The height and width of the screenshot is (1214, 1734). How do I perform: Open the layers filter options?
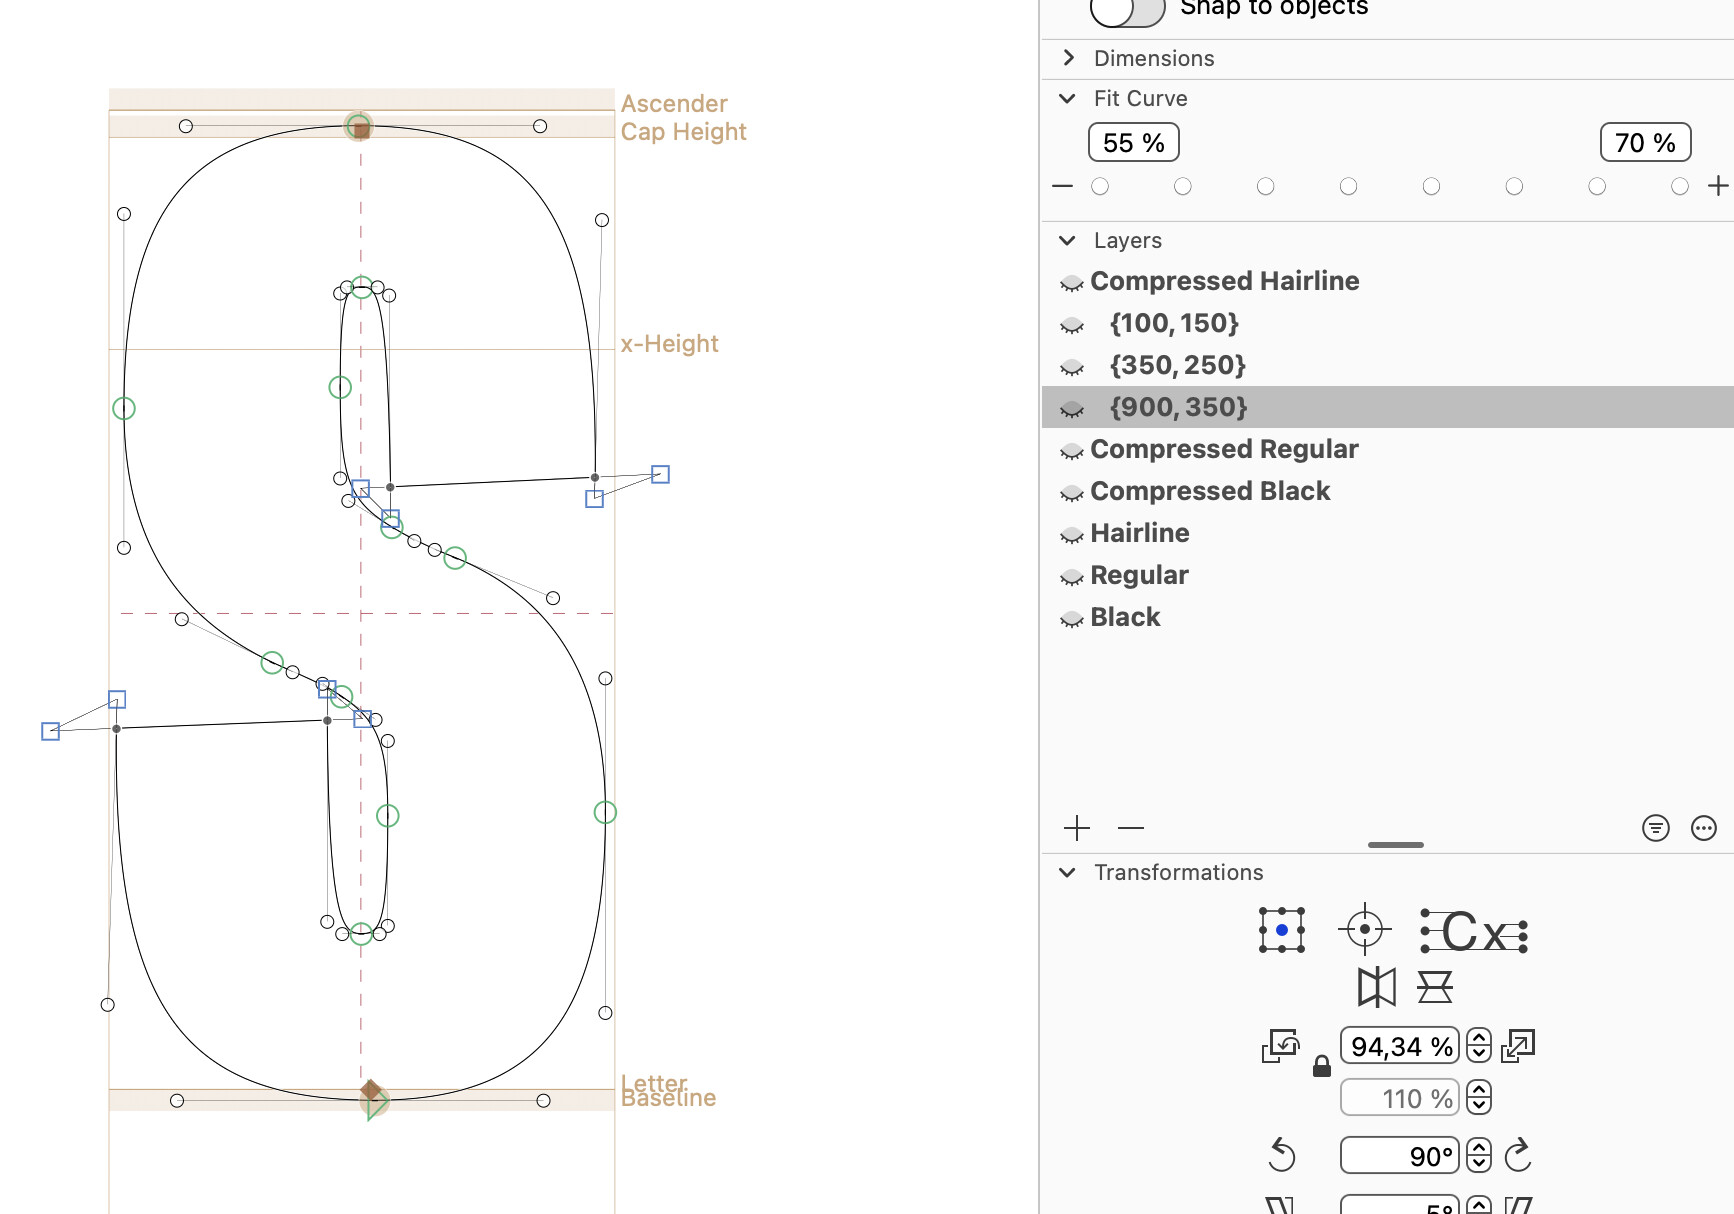(1655, 828)
